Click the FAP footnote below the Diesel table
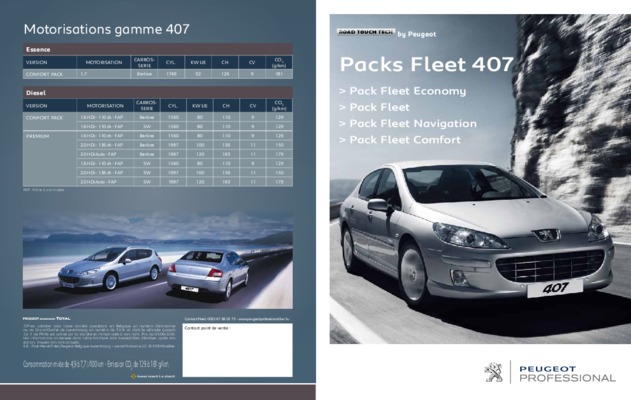The width and height of the screenshot is (631, 400). 43,190
